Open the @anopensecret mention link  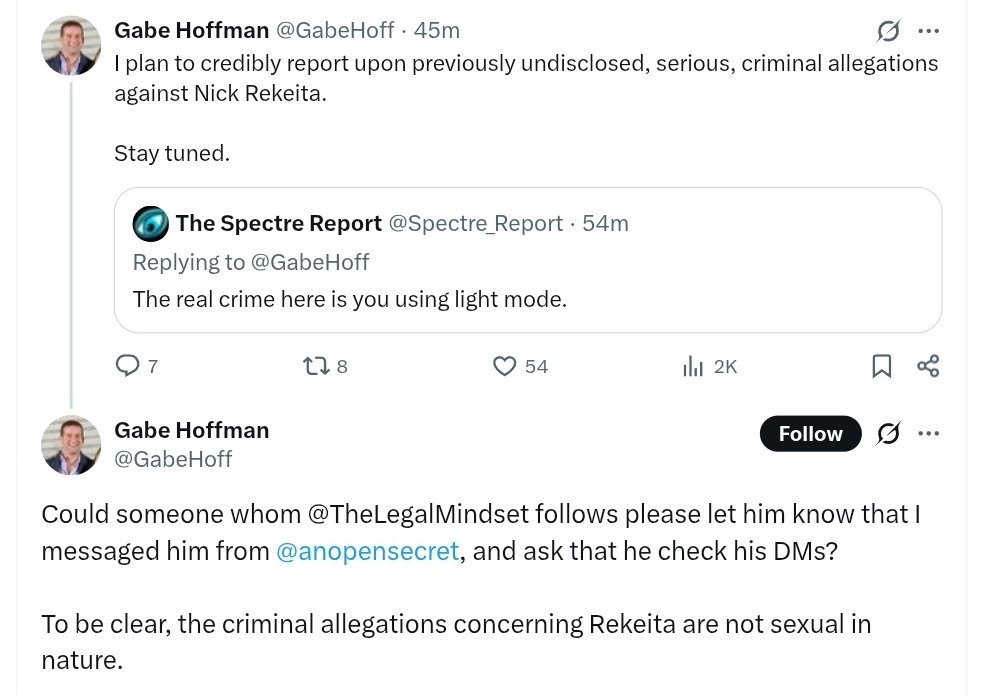[x=367, y=550]
